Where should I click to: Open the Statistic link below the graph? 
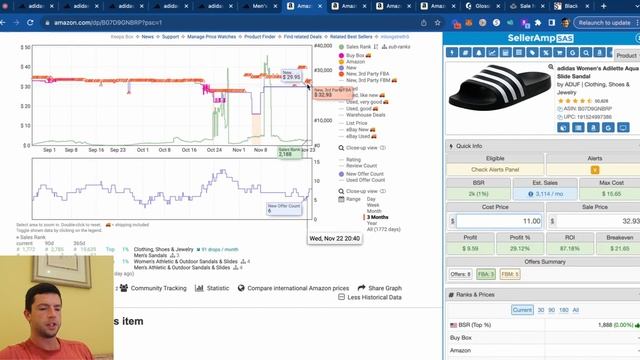[212, 288]
